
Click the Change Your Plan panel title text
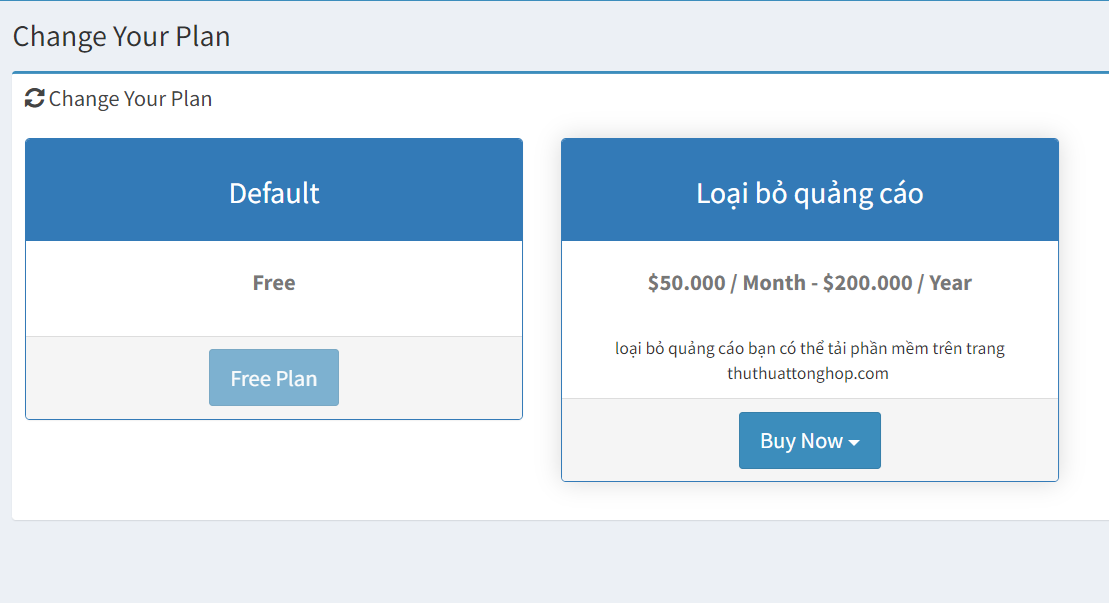[130, 99]
